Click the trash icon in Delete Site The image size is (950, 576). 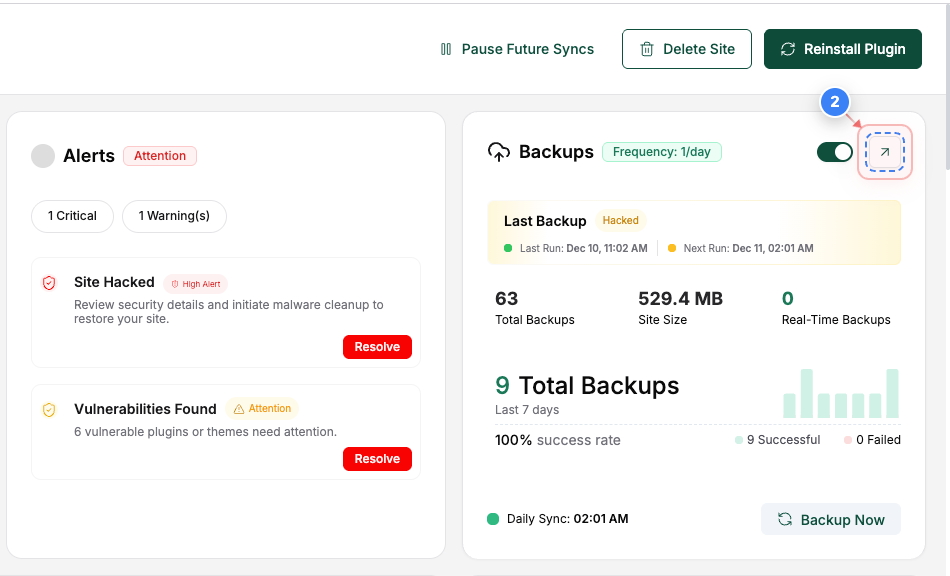(647, 49)
